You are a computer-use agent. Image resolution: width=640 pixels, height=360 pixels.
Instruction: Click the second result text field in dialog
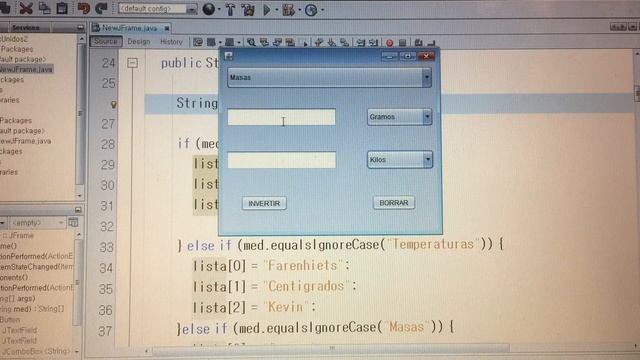(282, 160)
